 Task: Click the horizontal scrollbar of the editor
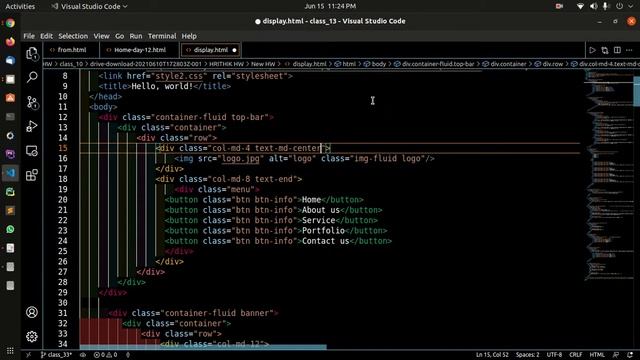(x=203, y=347)
